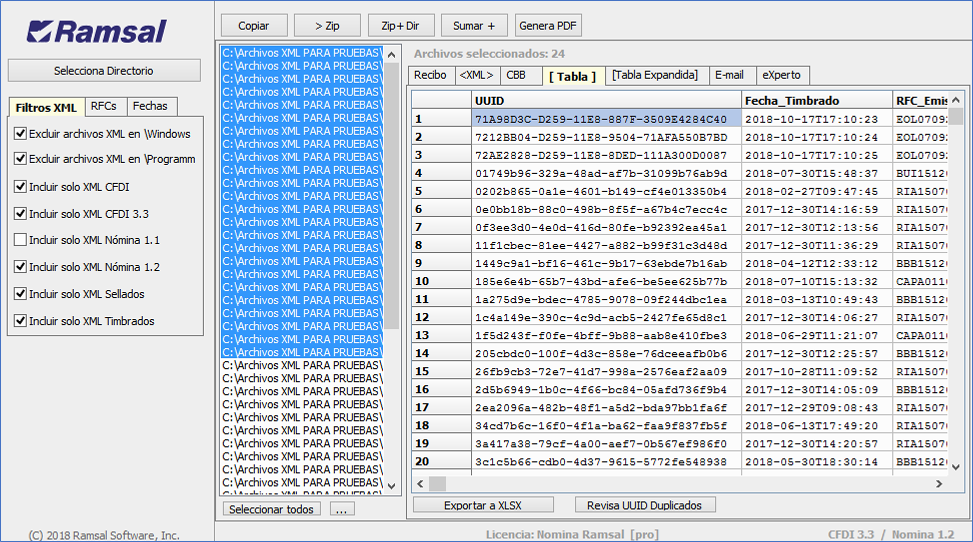Select UUID cell 2d5b6949-1b0c-4f66-bc84-05afd736f9b4
The height and width of the screenshot is (542, 973).
pyautogui.click(x=606, y=389)
